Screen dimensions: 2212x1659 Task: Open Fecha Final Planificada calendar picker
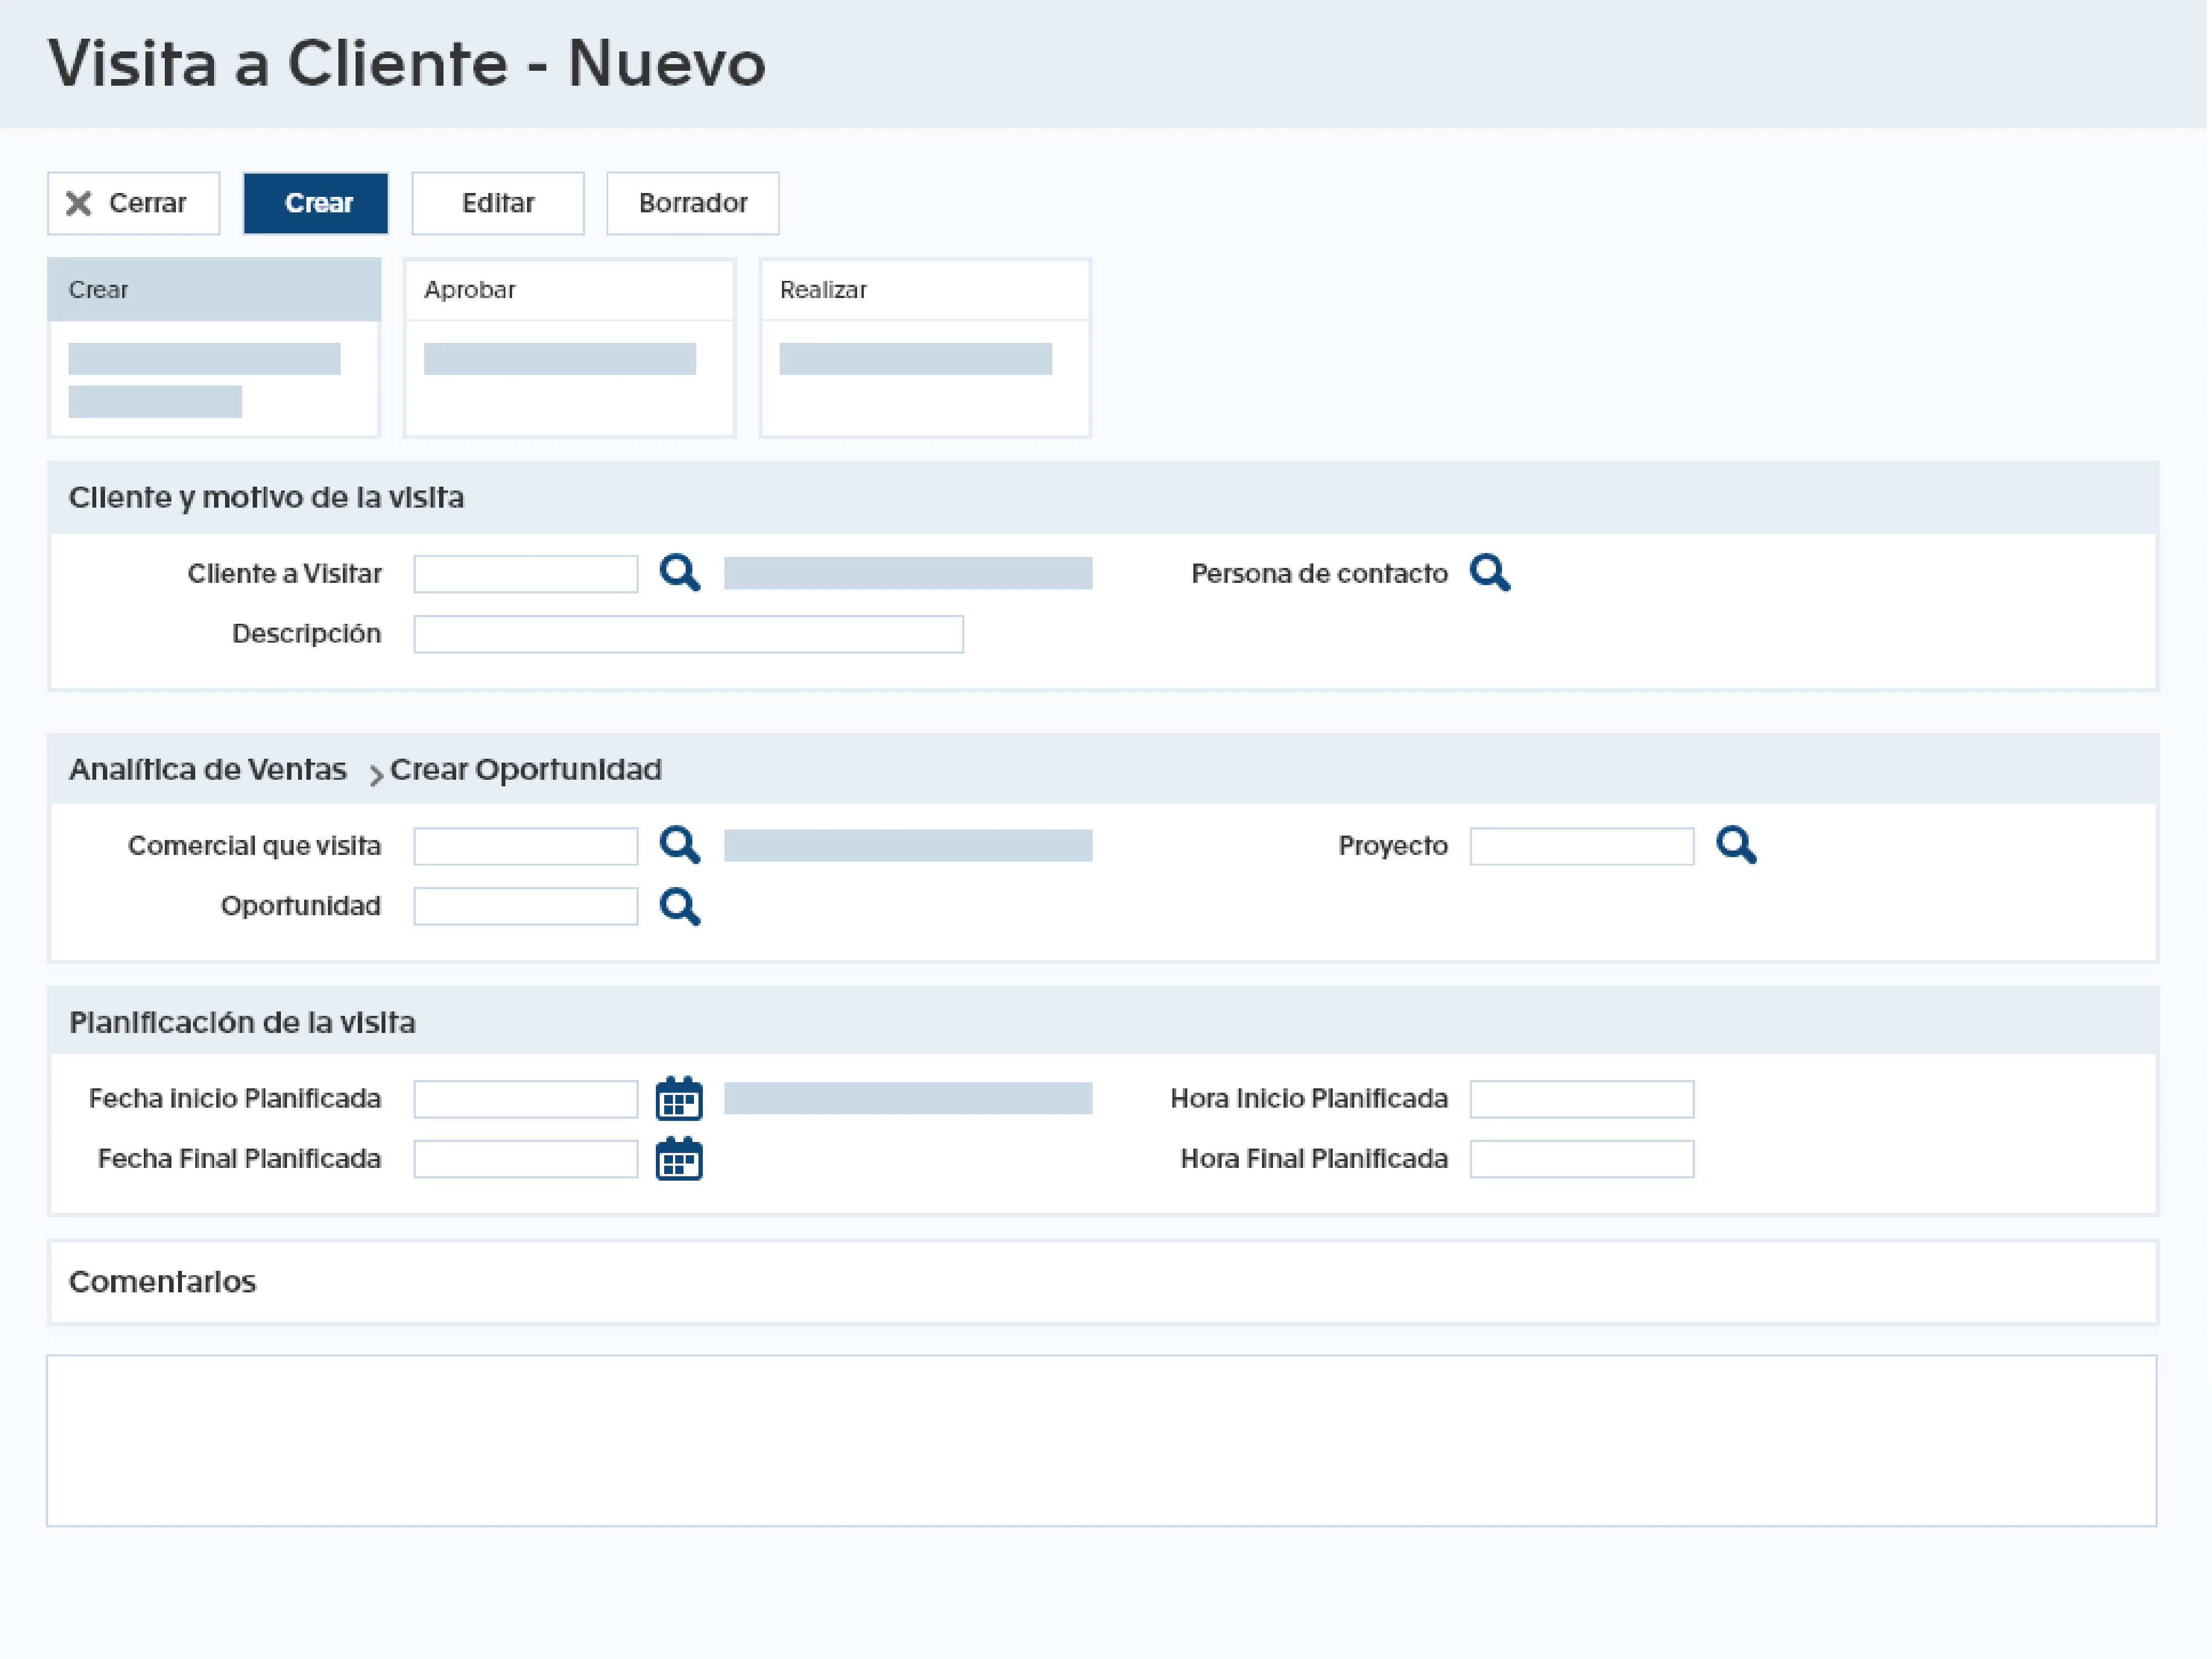679,1159
